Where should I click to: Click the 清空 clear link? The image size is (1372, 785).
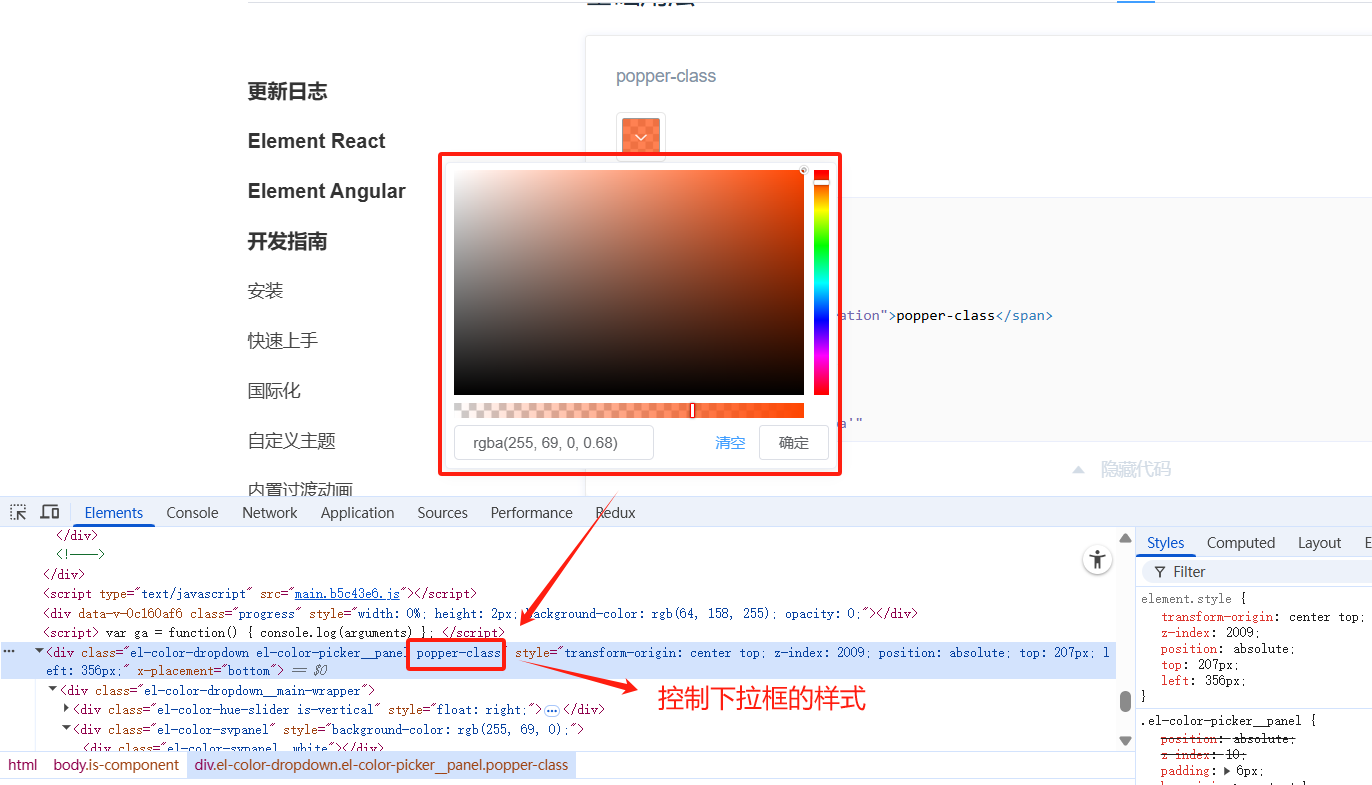[x=730, y=443]
